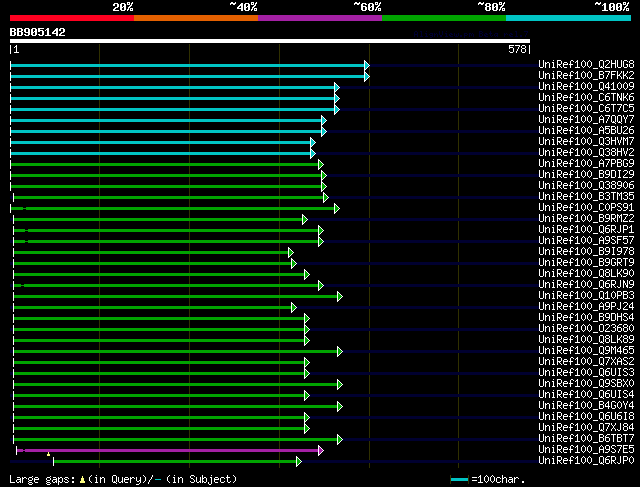The width and height of the screenshot is (640, 487).
Task: Select the UniRef100_B3TM35 label
Action: (586, 196)
